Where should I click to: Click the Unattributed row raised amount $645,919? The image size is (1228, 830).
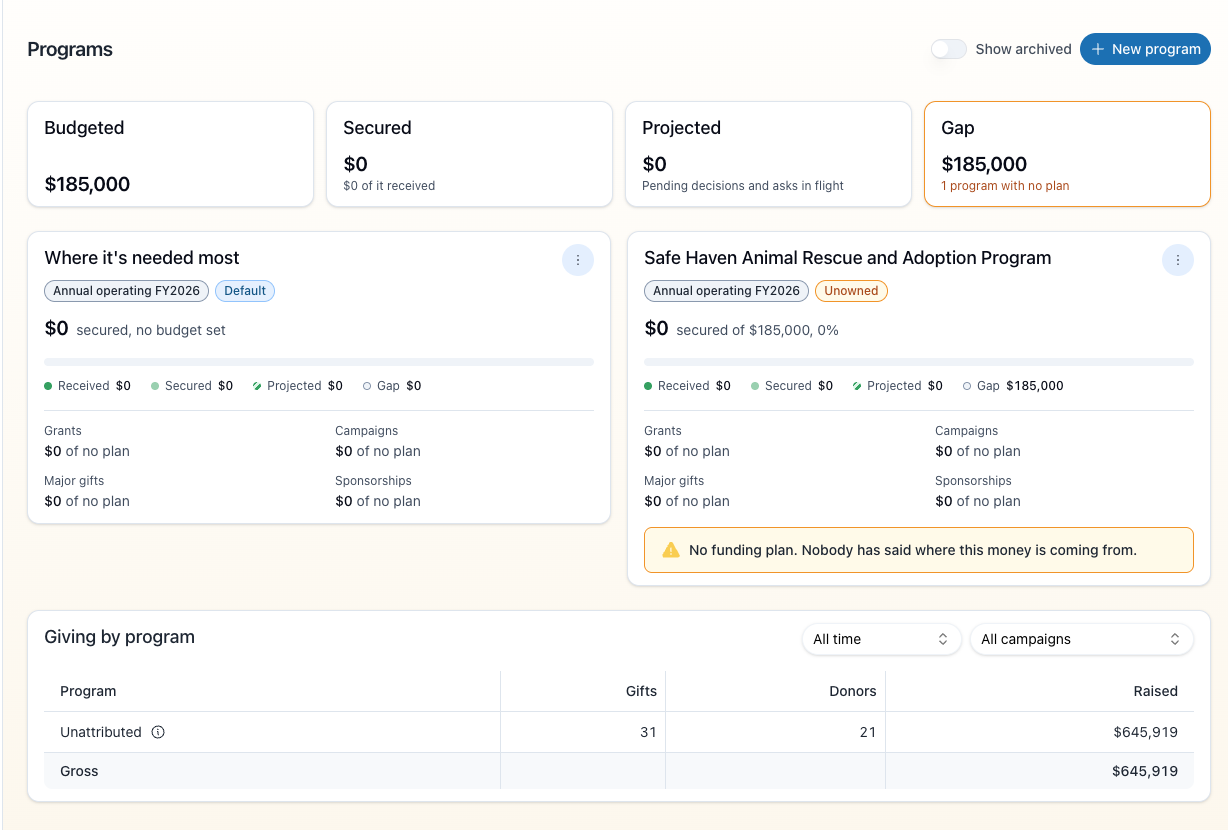[1145, 732]
